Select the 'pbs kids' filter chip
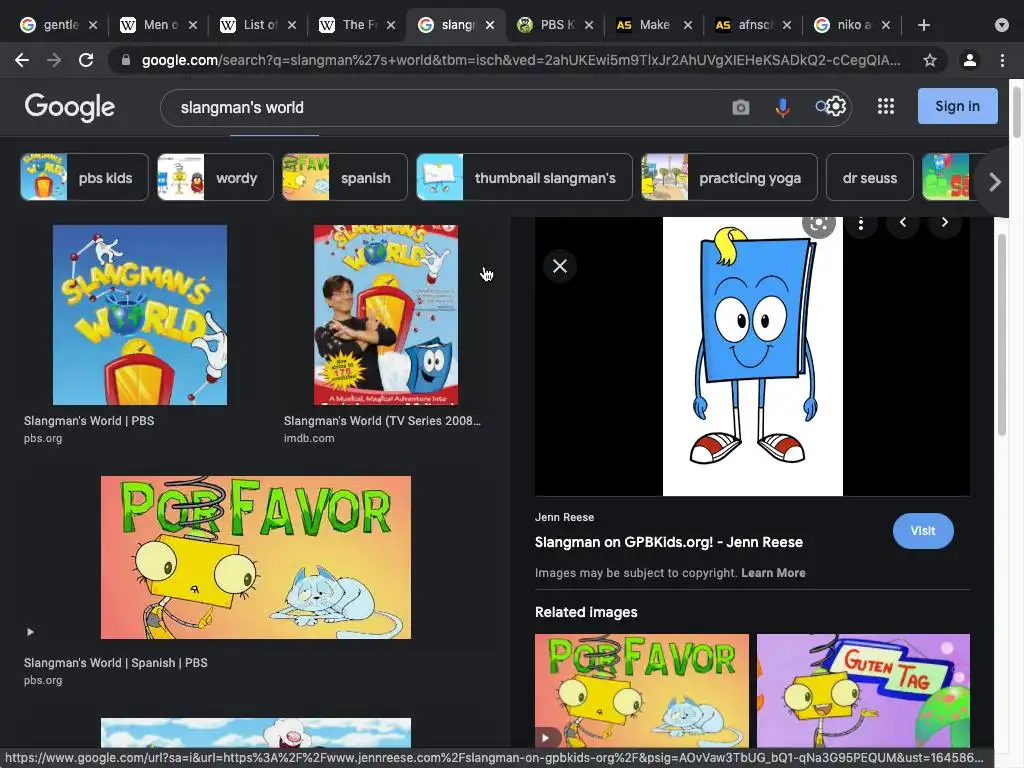The width and height of the screenshot is (1024, 768). point(84,178)
